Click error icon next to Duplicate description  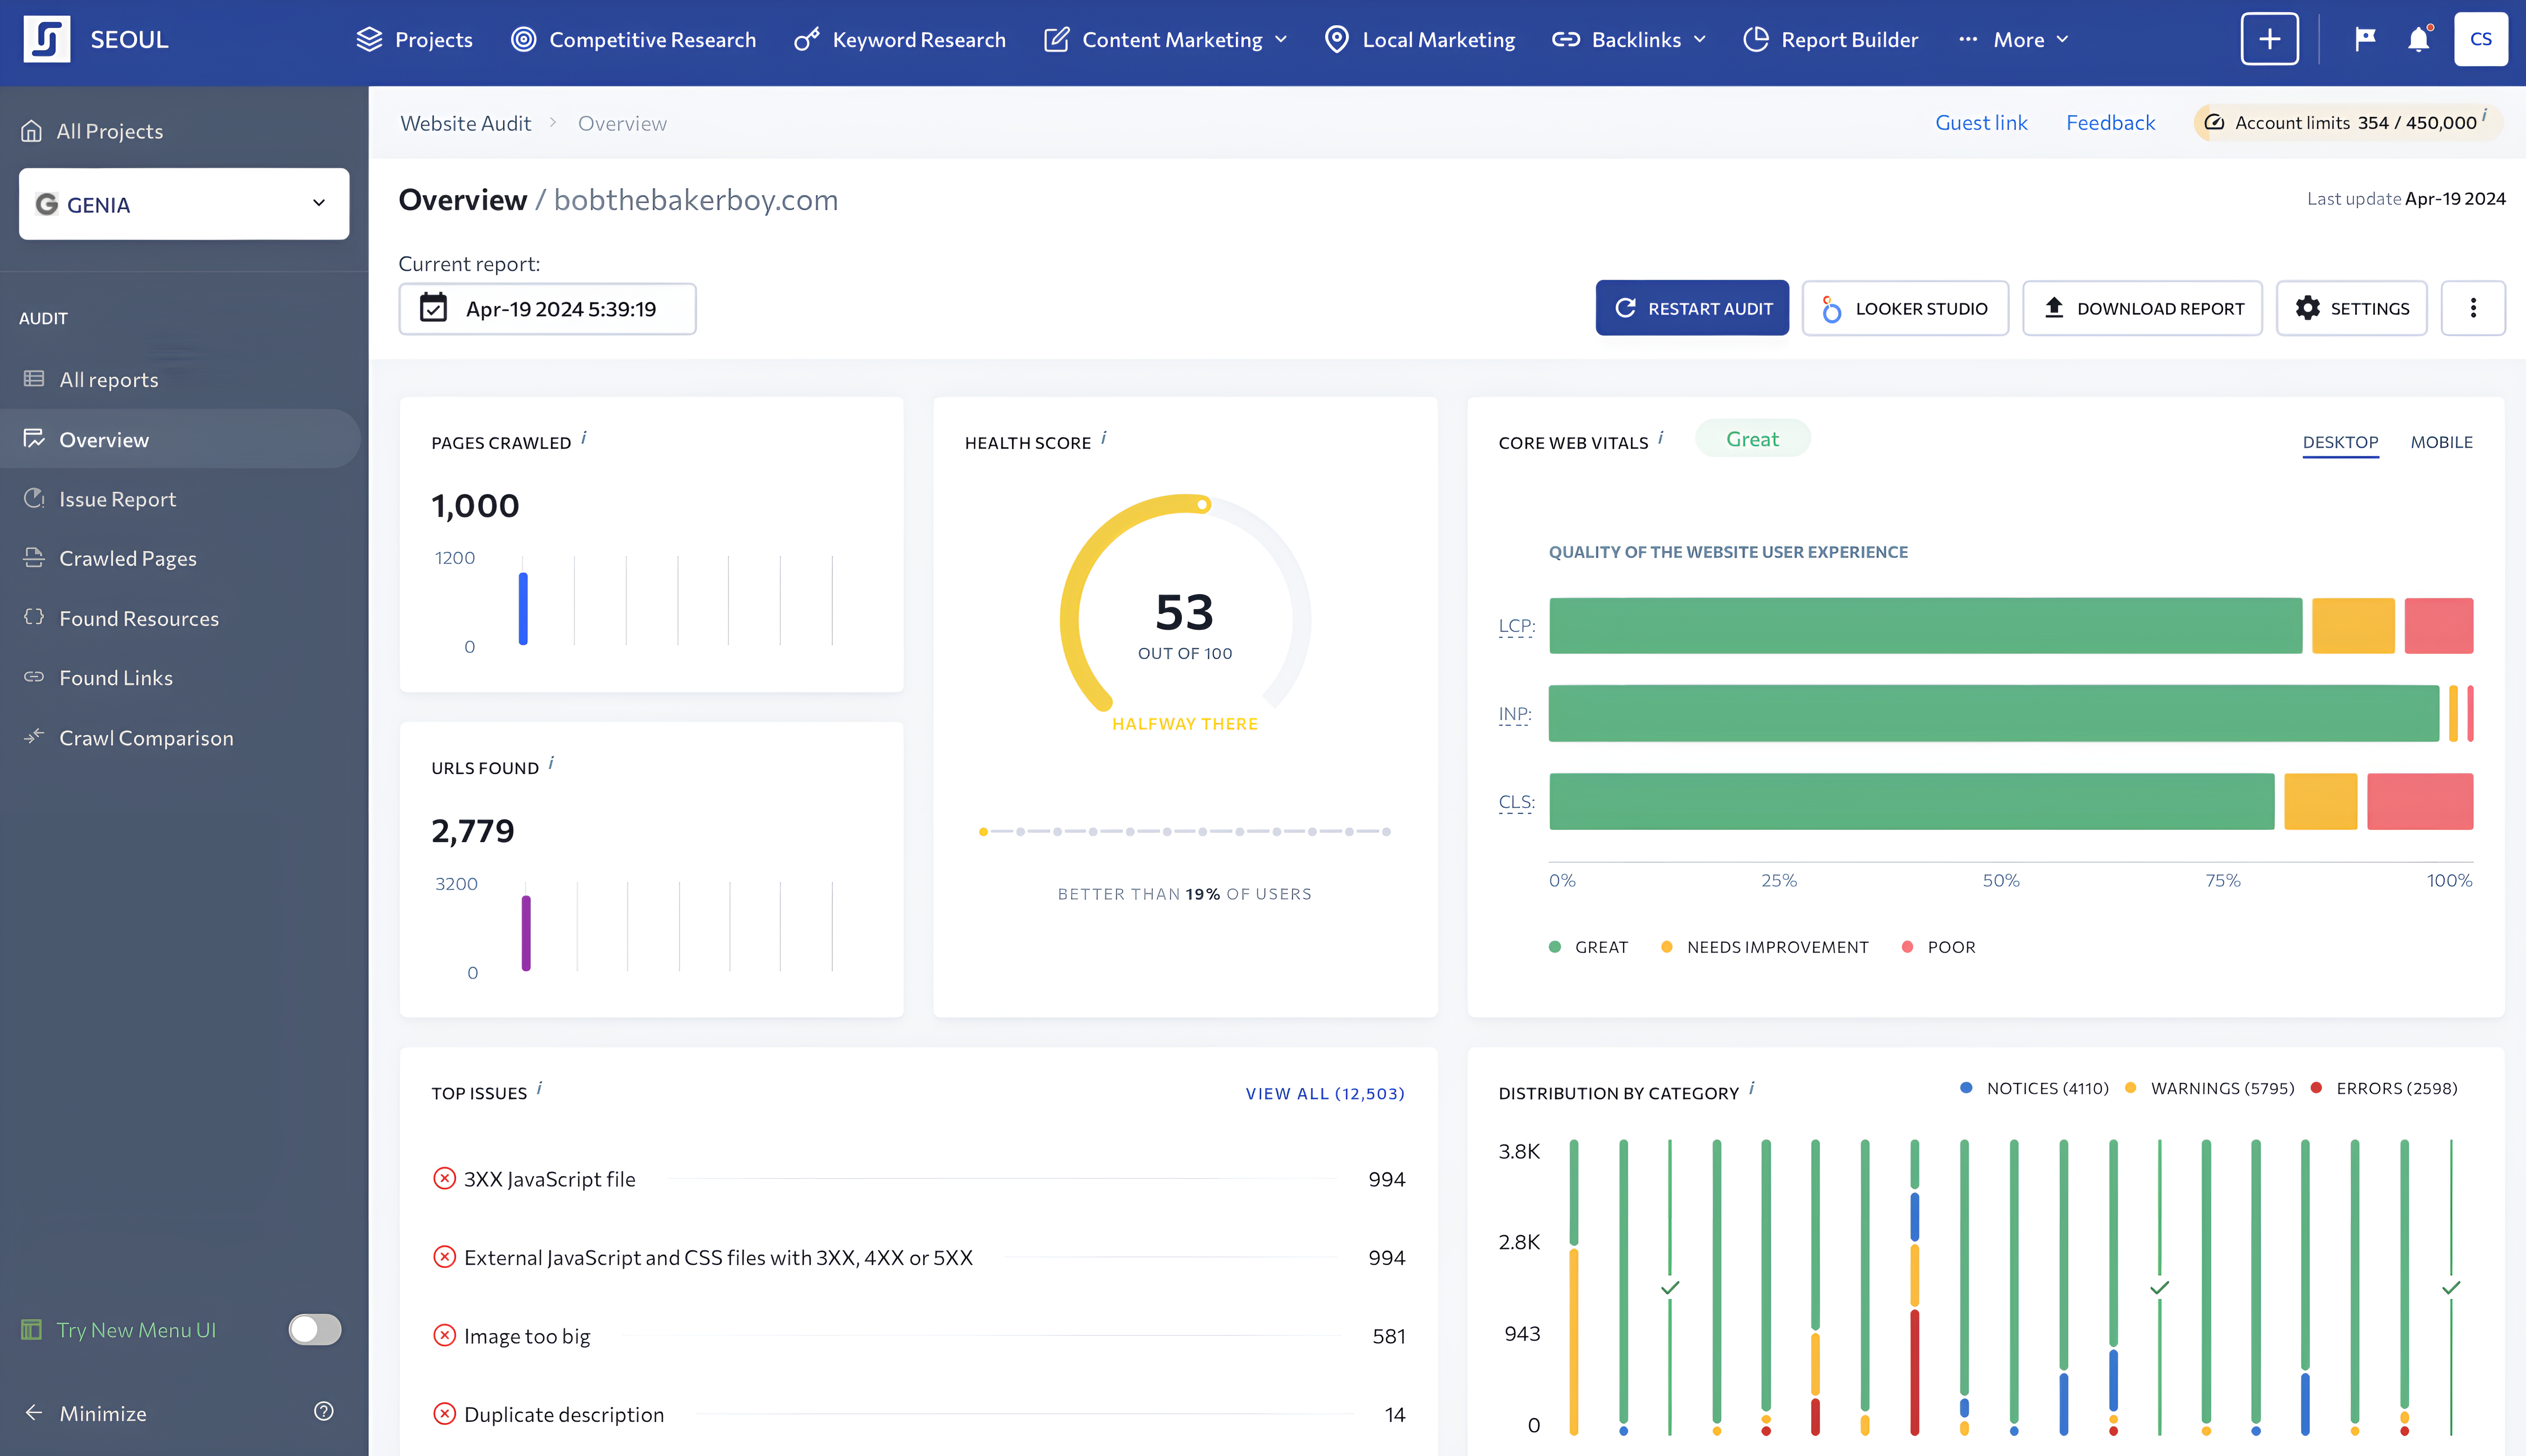[x=444, y=1413]
